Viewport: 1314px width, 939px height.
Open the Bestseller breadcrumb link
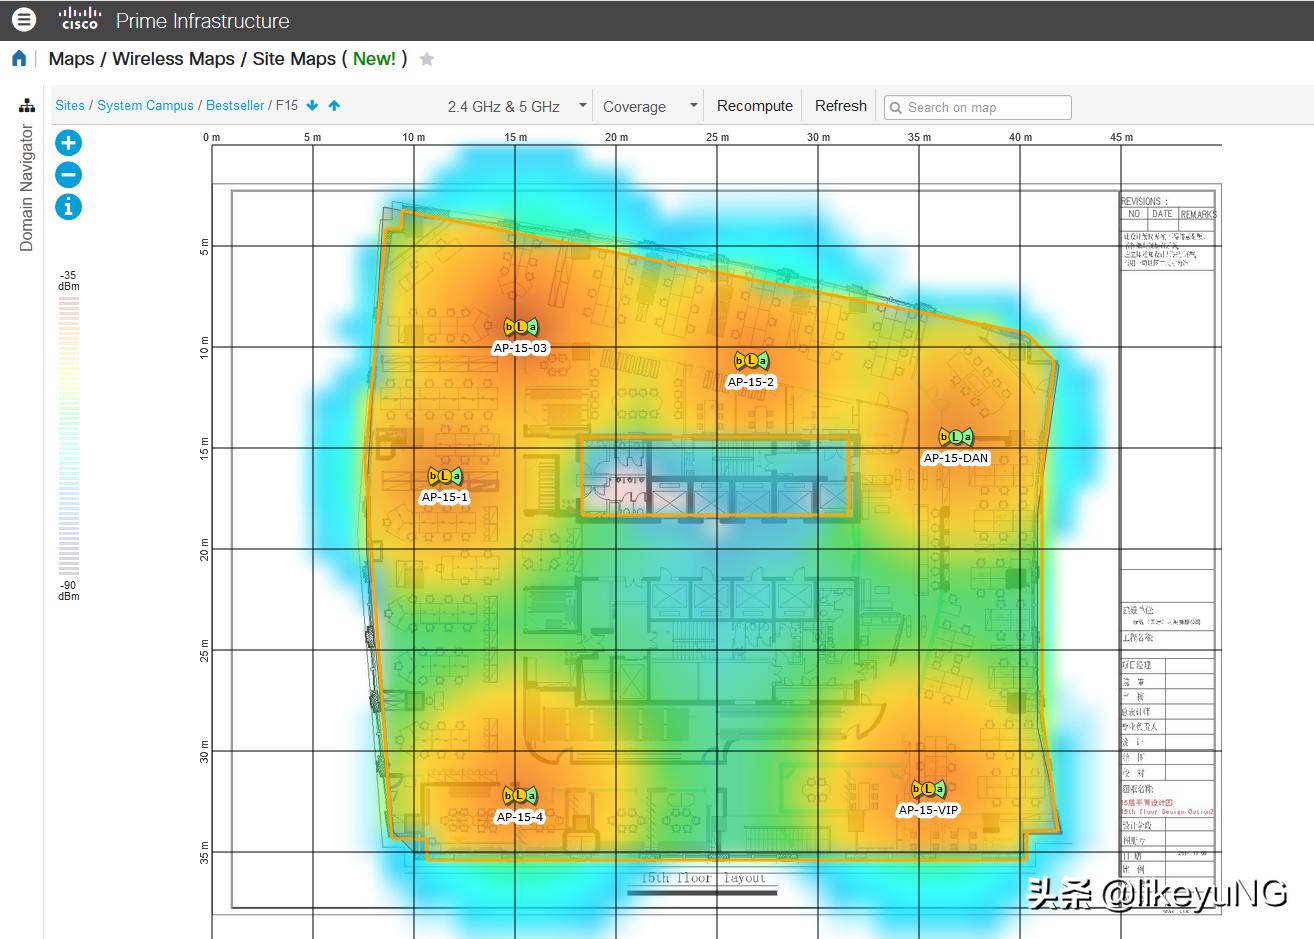(235, 105)
